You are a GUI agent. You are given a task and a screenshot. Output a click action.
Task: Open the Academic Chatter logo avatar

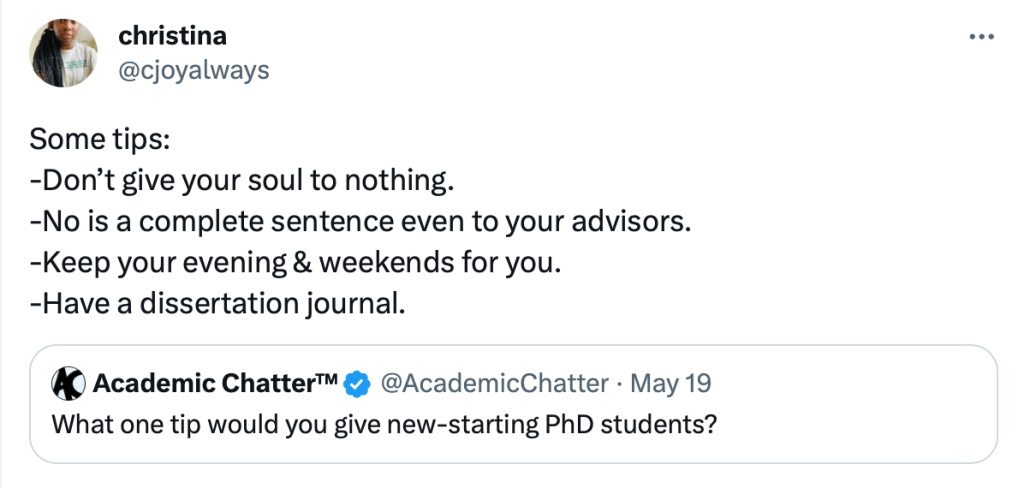(68, 383)
